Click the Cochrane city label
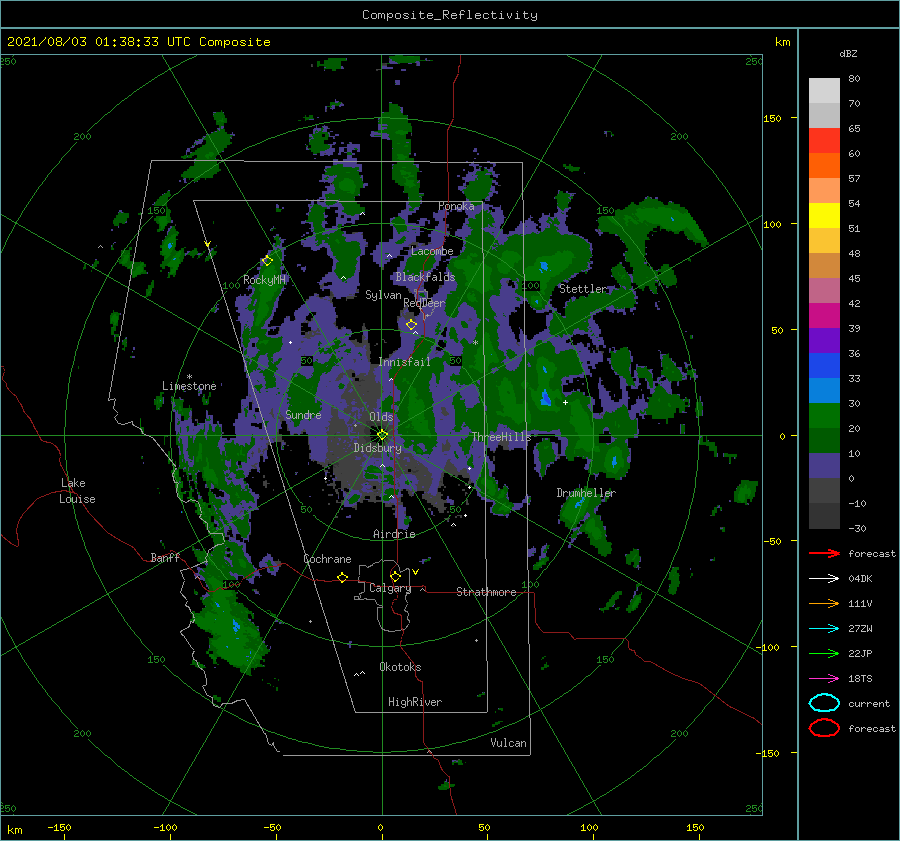Viewport: 900px width, 841px height. (x=327, y=559)
